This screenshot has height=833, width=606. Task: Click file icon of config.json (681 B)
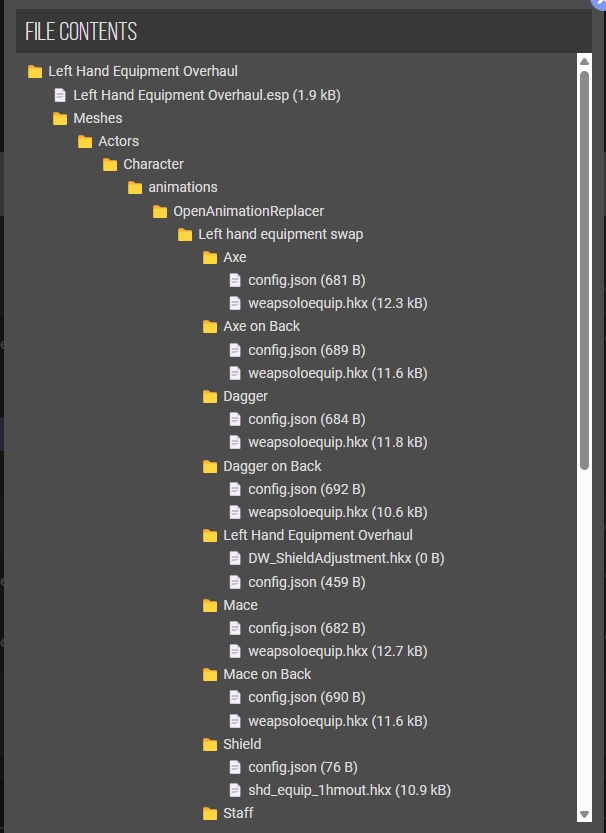(x=235, y=280)
